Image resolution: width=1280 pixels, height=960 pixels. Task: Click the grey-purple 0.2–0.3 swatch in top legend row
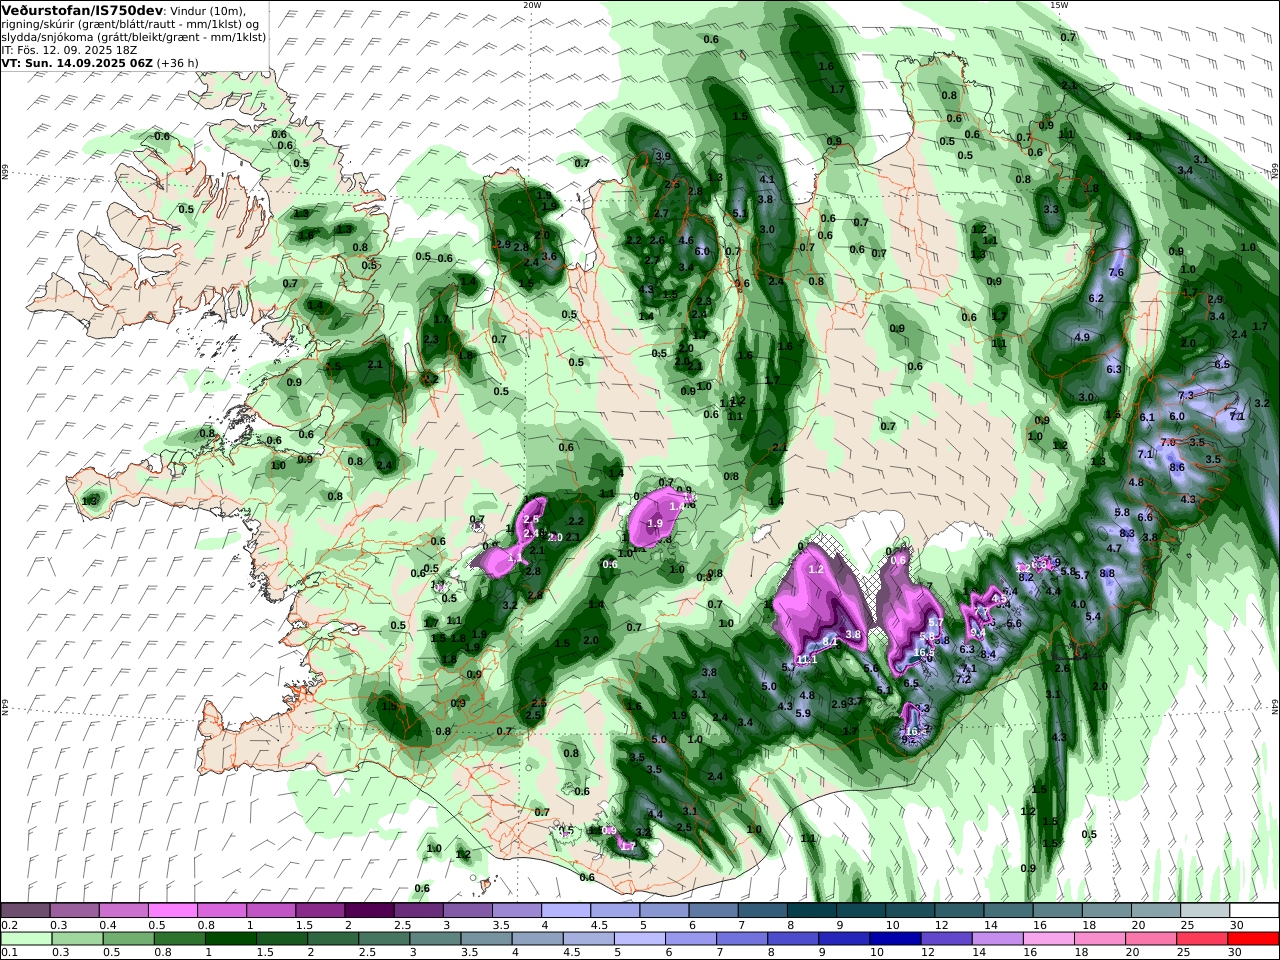coord(25,910)
